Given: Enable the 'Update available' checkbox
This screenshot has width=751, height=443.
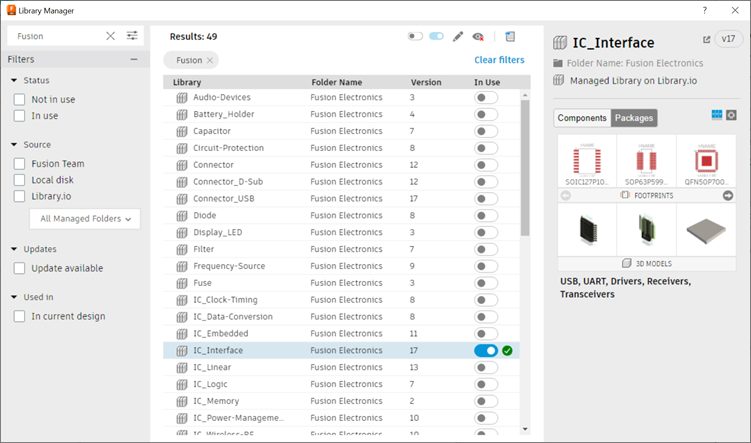Looking at the screenshot, I should [20, 268].
